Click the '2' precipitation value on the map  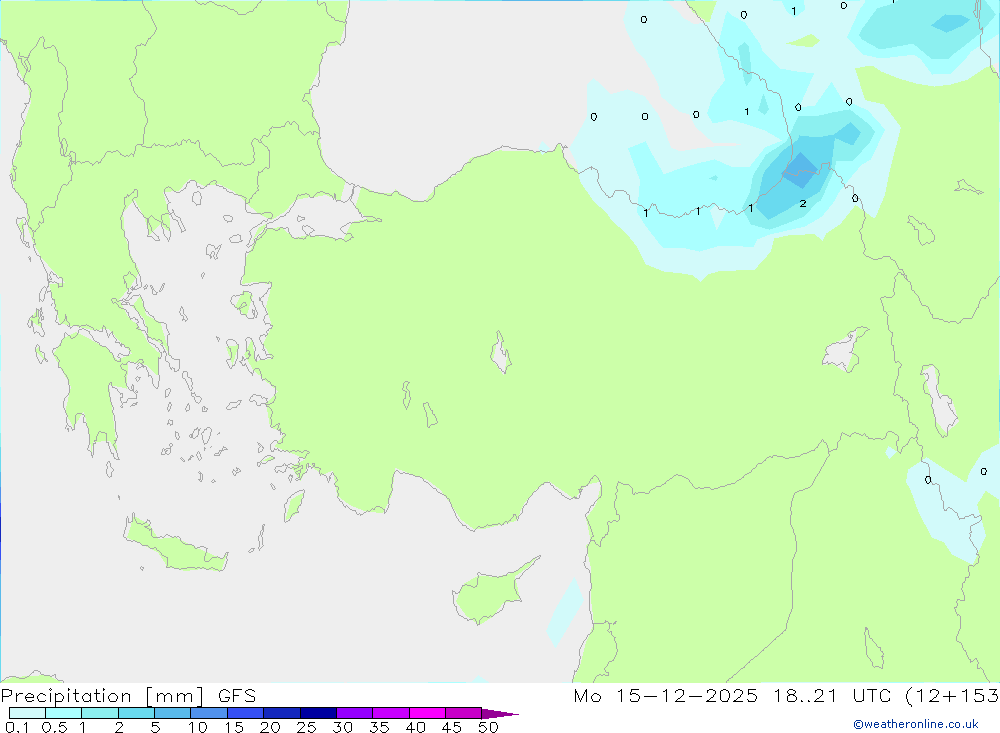click(x=803, y=204)
